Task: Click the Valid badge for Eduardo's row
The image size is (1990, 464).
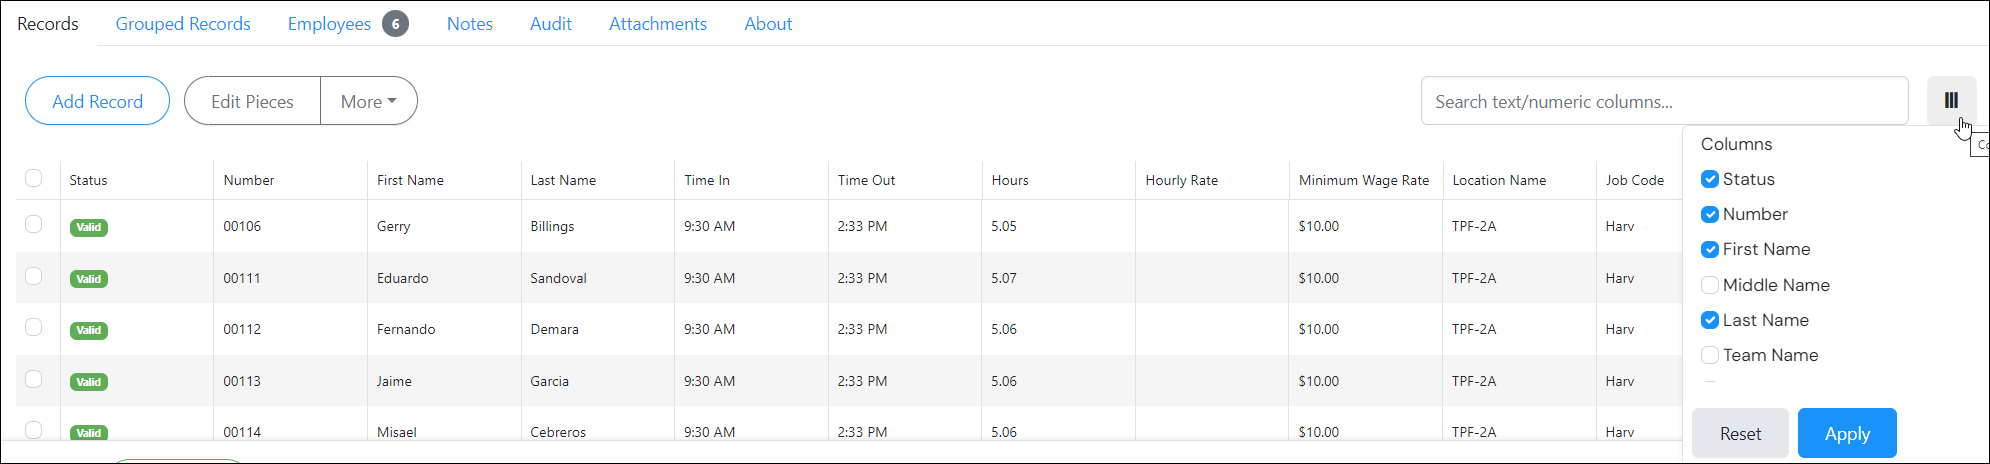Action: coord(89,279)
